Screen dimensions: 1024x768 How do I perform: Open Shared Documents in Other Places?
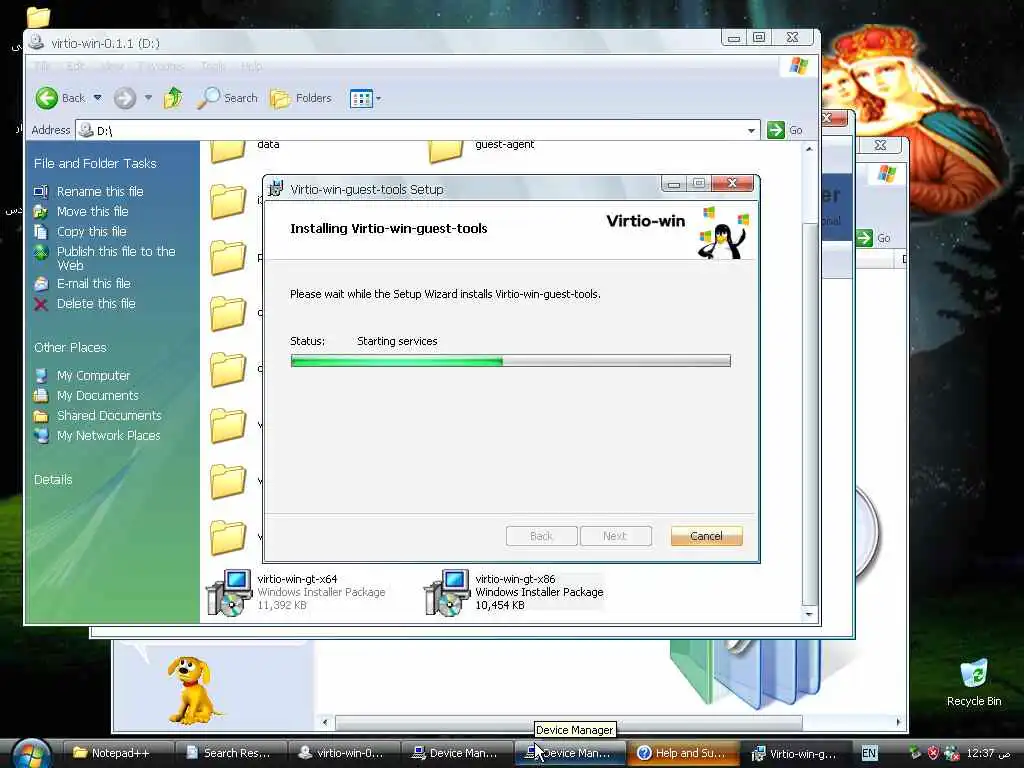[109, 415]
